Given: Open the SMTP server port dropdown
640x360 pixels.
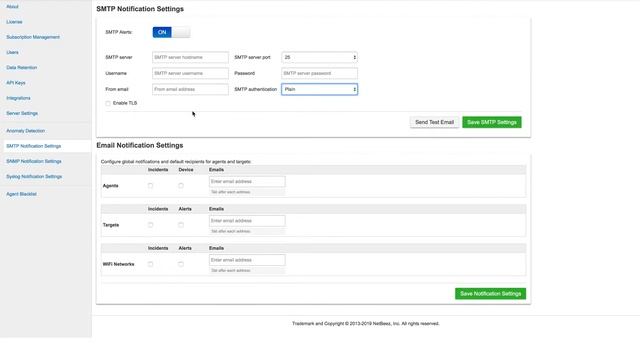Looking at the screenshot, I should (320, 57).
